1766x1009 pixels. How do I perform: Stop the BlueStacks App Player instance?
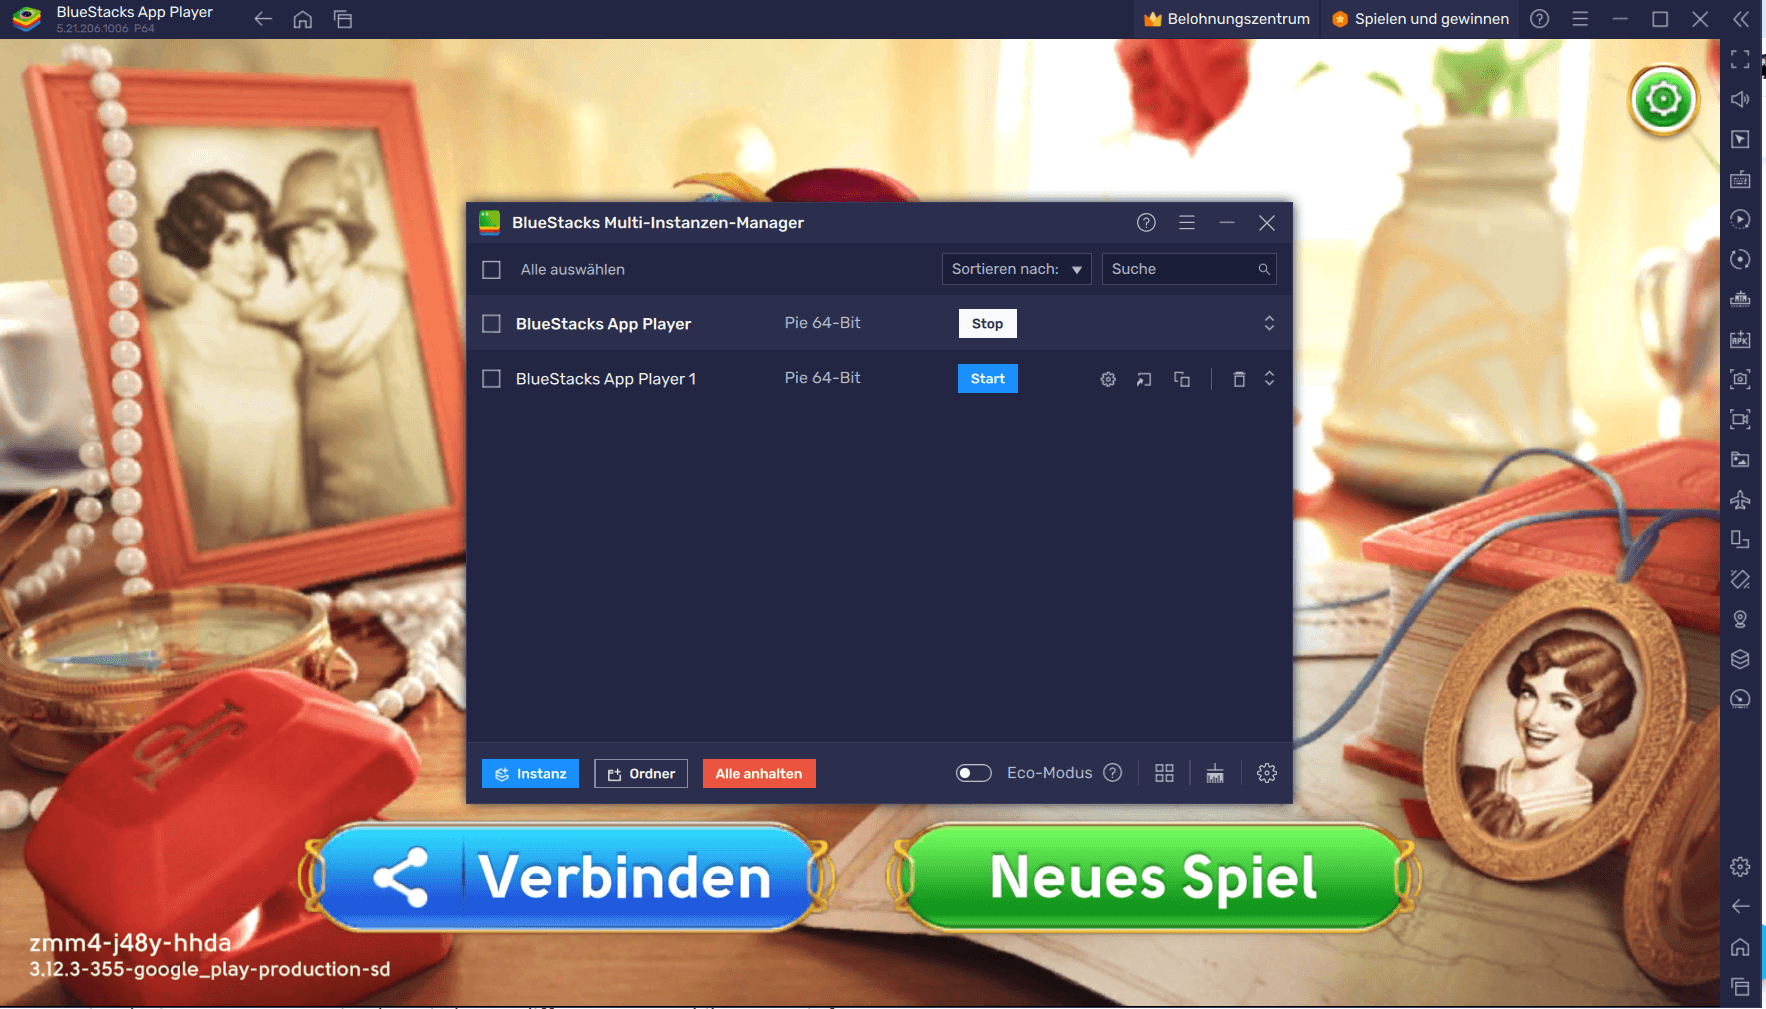(987, 323)
